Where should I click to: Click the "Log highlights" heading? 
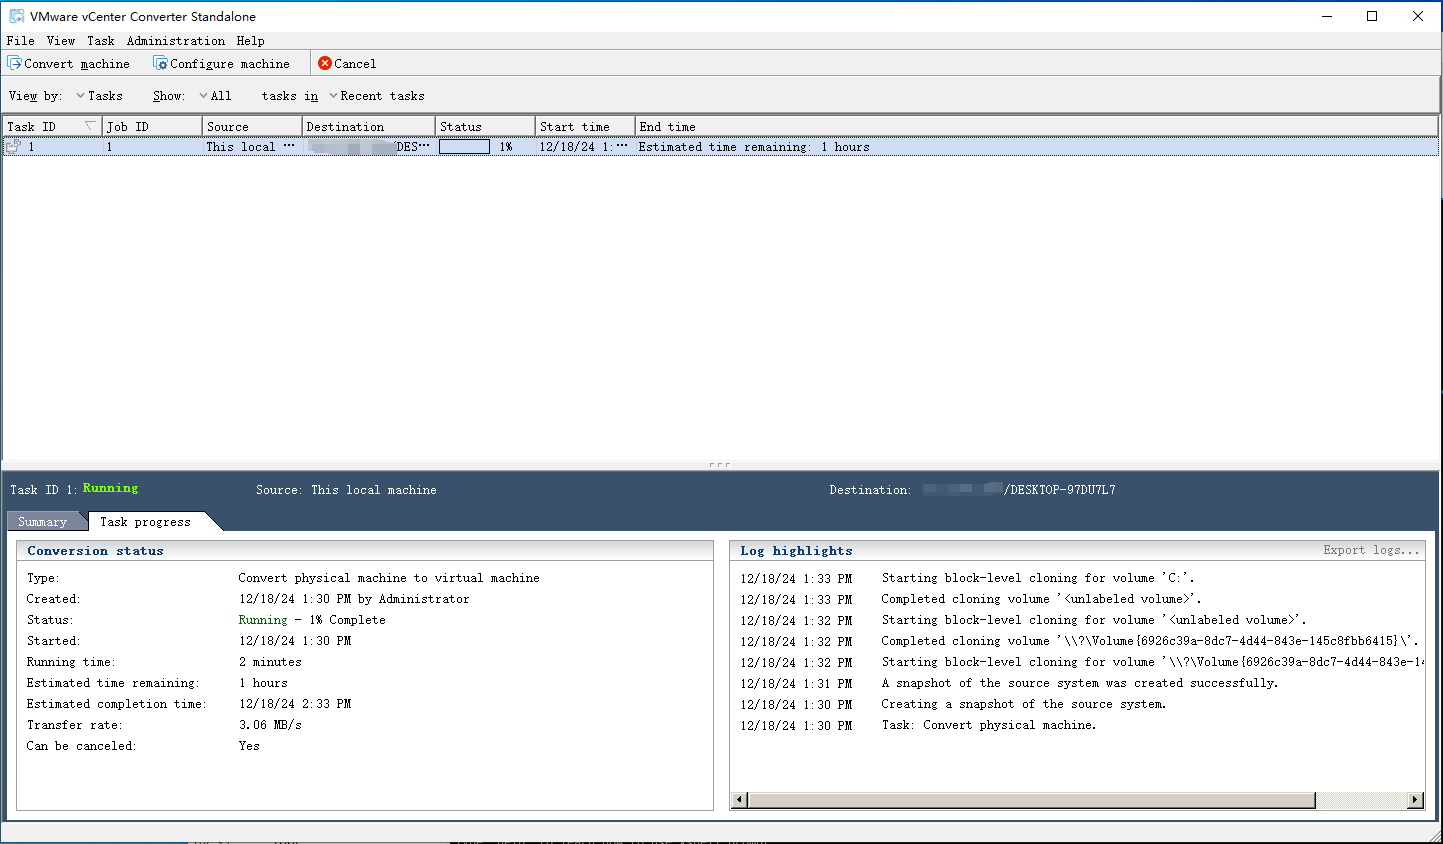point(796,550)
